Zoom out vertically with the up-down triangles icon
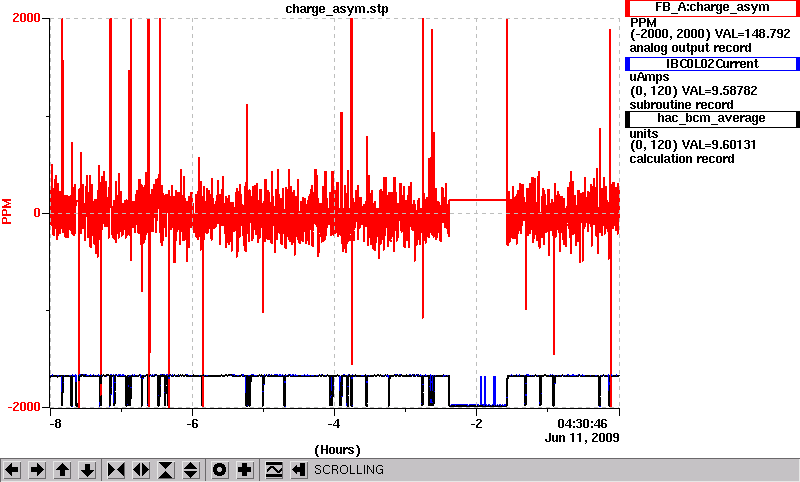This screenshot has width=800, height=482. click(x=191, y=470)
